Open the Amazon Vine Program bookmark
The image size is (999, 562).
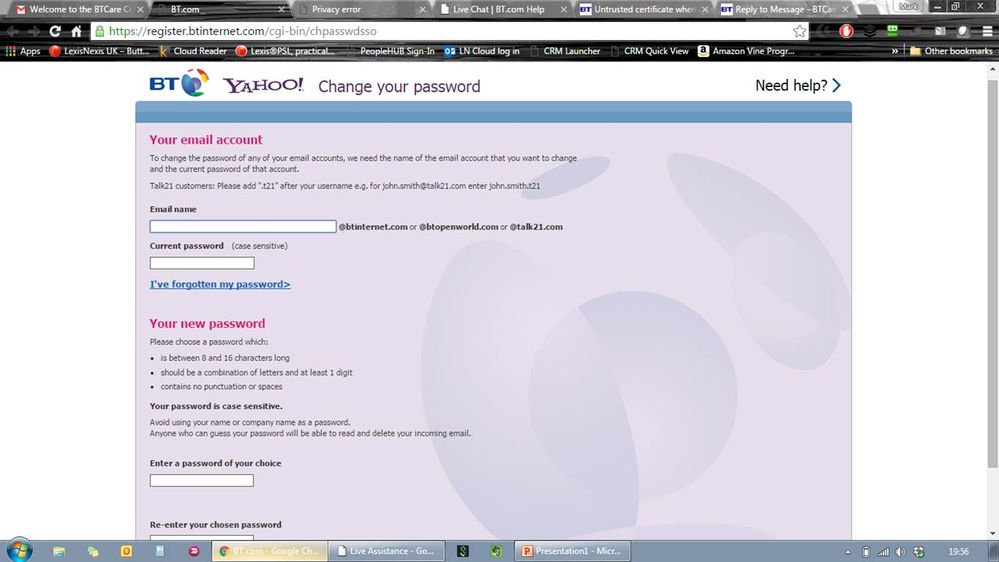746,51
